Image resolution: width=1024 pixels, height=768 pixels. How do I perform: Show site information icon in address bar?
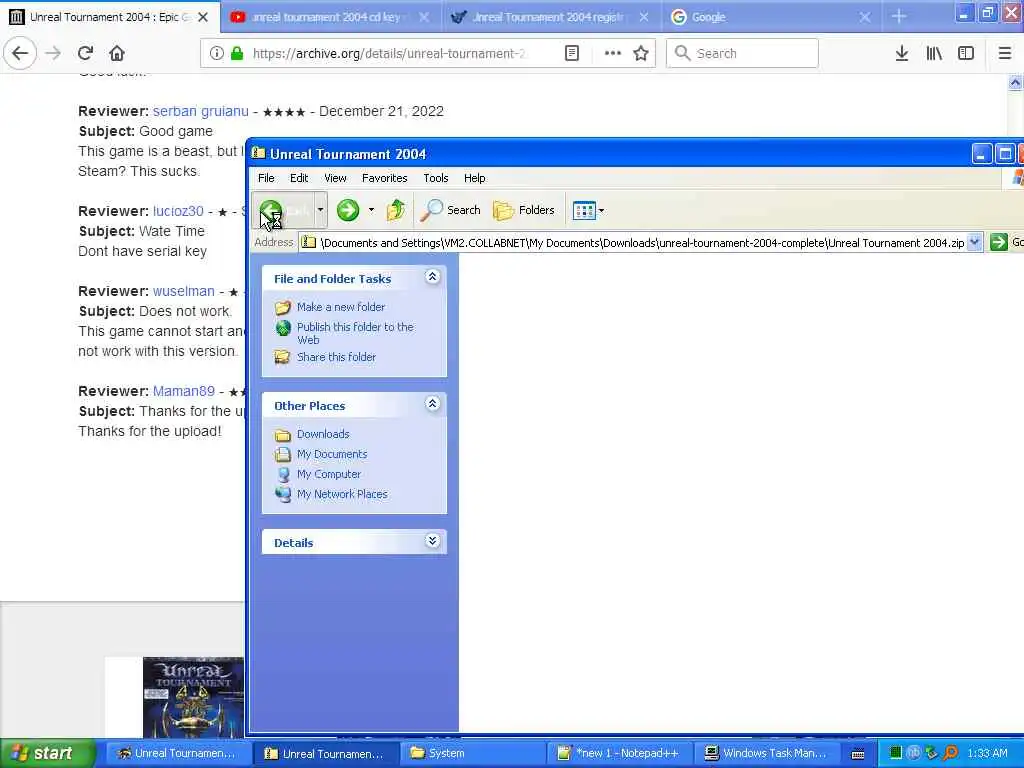point(216,53)
